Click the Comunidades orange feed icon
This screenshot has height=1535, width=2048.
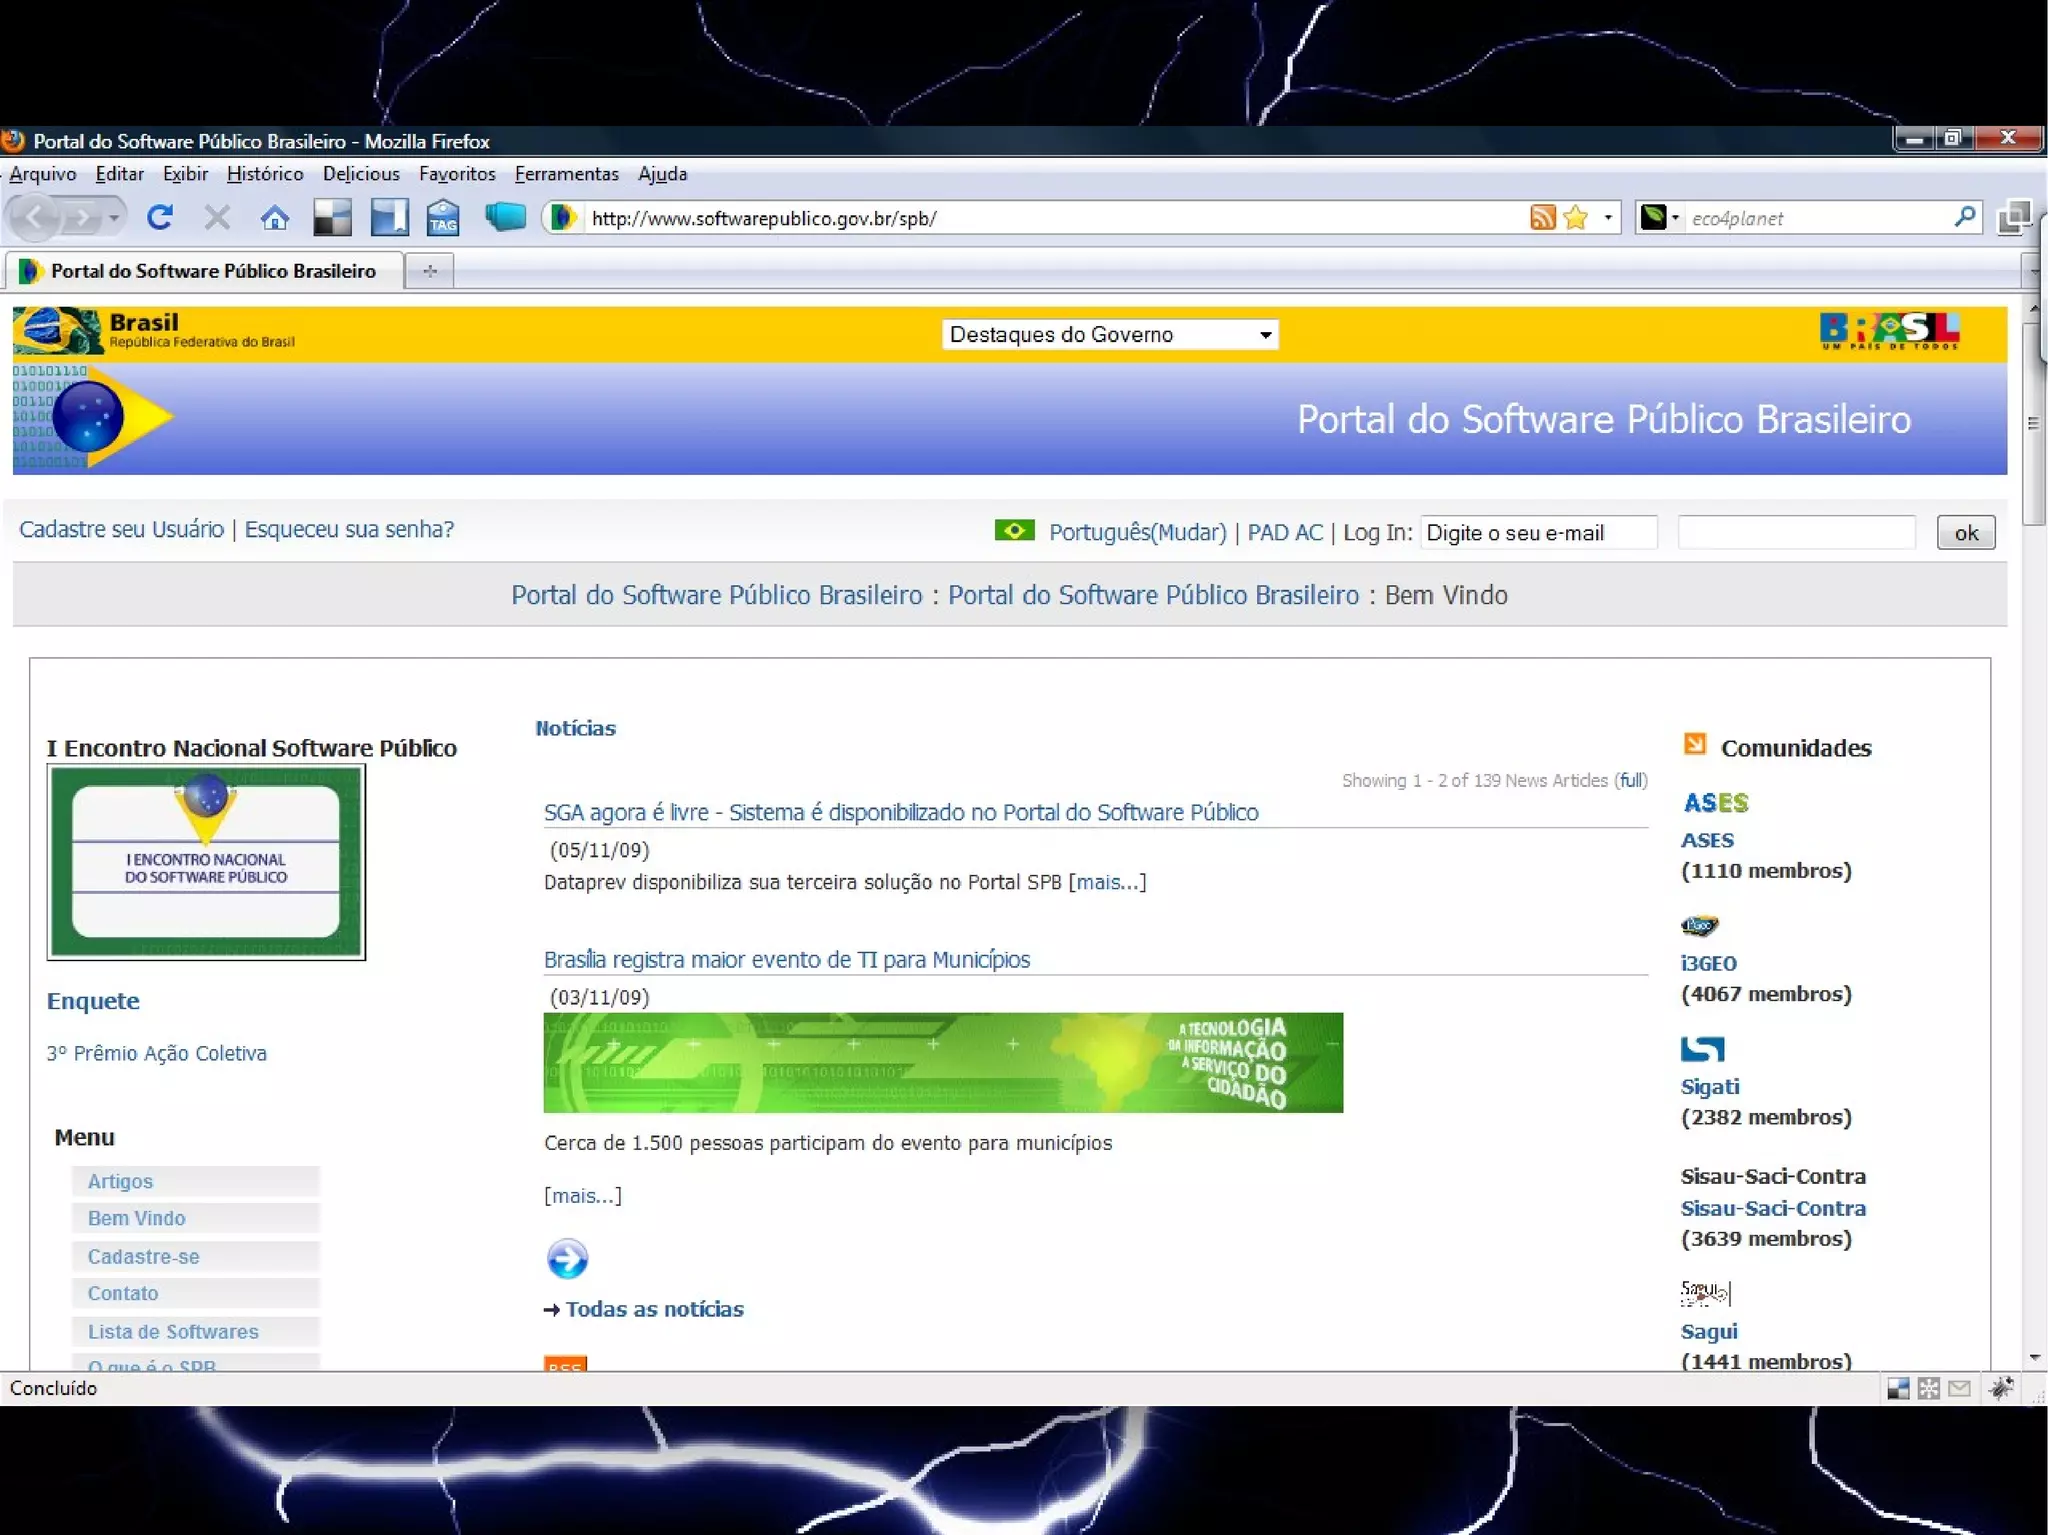click(x=1694, y=744)
